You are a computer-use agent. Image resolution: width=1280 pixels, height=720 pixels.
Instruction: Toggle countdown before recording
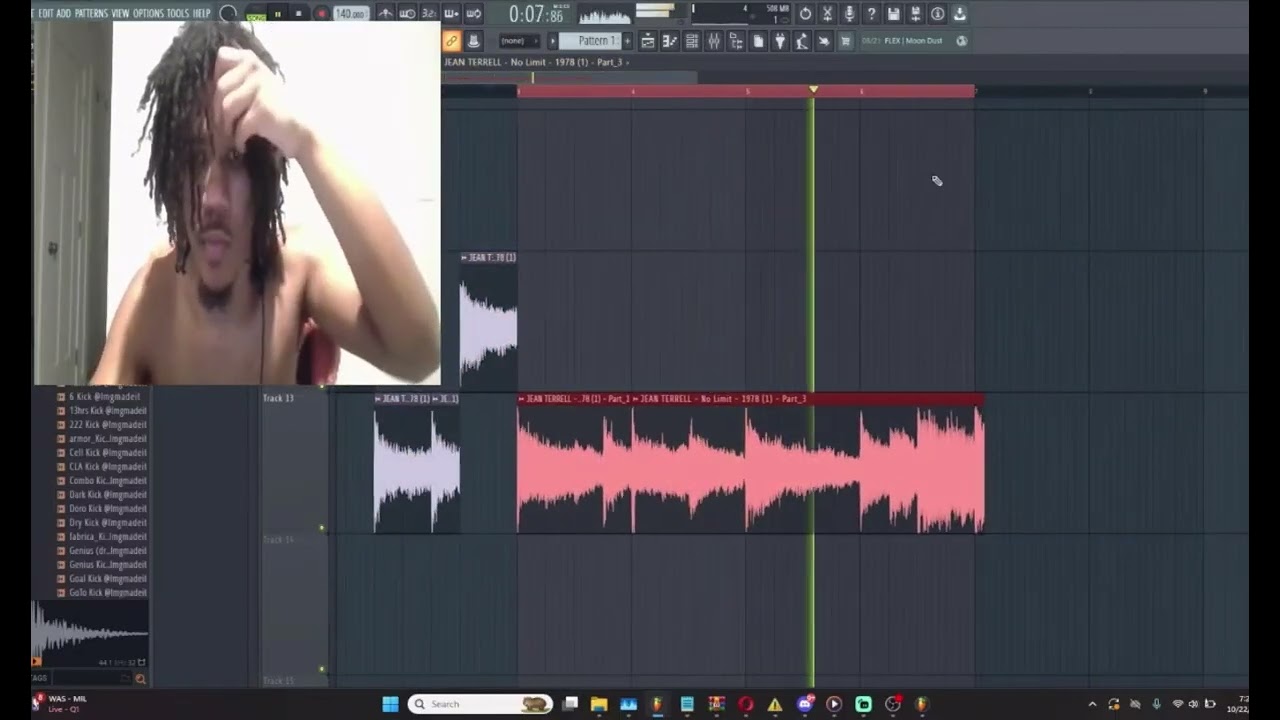429,14
